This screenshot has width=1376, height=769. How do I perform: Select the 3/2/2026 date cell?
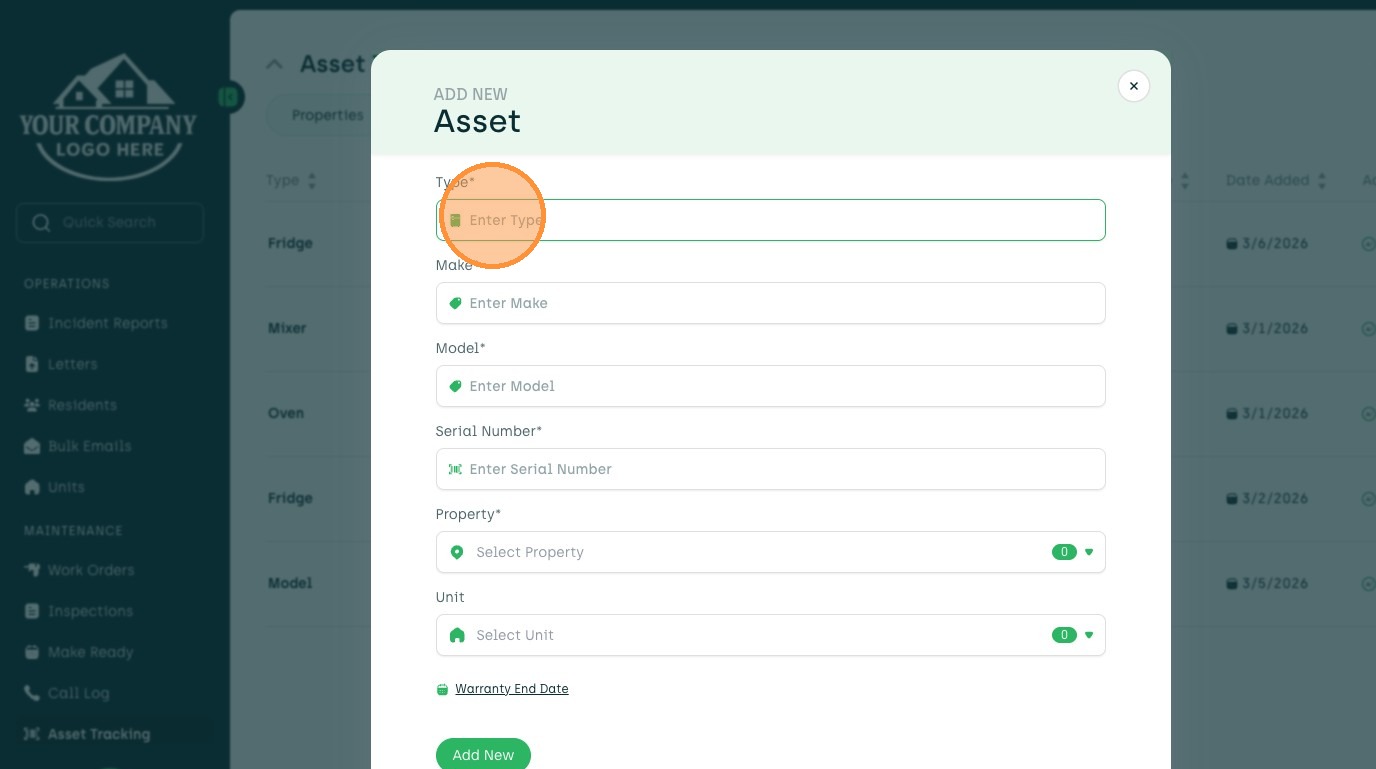pos(1267,499)
